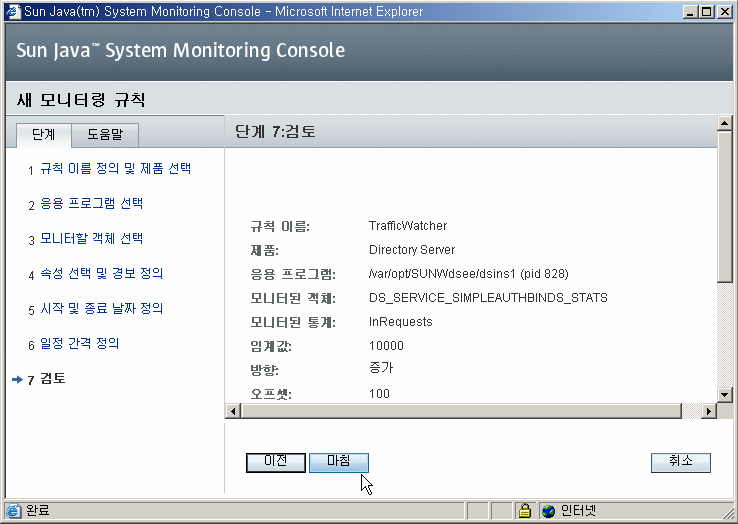Click the offset value 100
This screenshot has height=524, width=738.
pos(379,394)
